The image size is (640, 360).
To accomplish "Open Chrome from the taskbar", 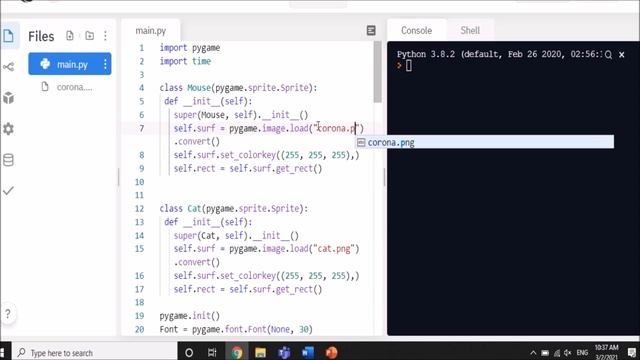I will pyautogui.click(x=237, y=353).
